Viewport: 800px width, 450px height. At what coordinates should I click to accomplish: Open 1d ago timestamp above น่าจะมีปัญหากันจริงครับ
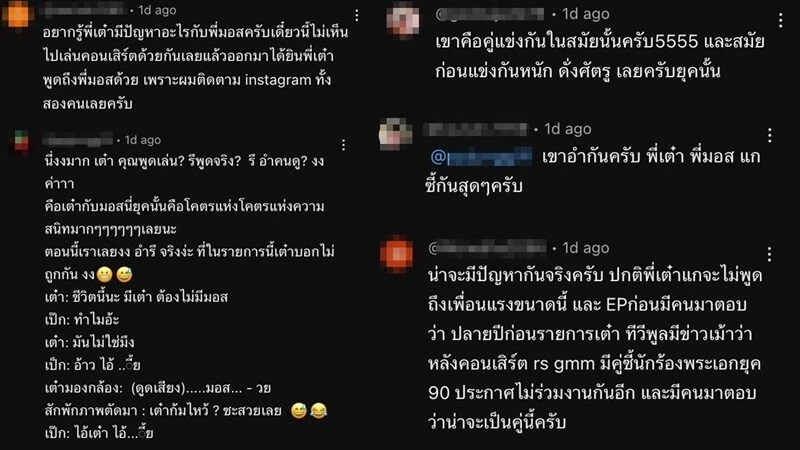[586, 248]
